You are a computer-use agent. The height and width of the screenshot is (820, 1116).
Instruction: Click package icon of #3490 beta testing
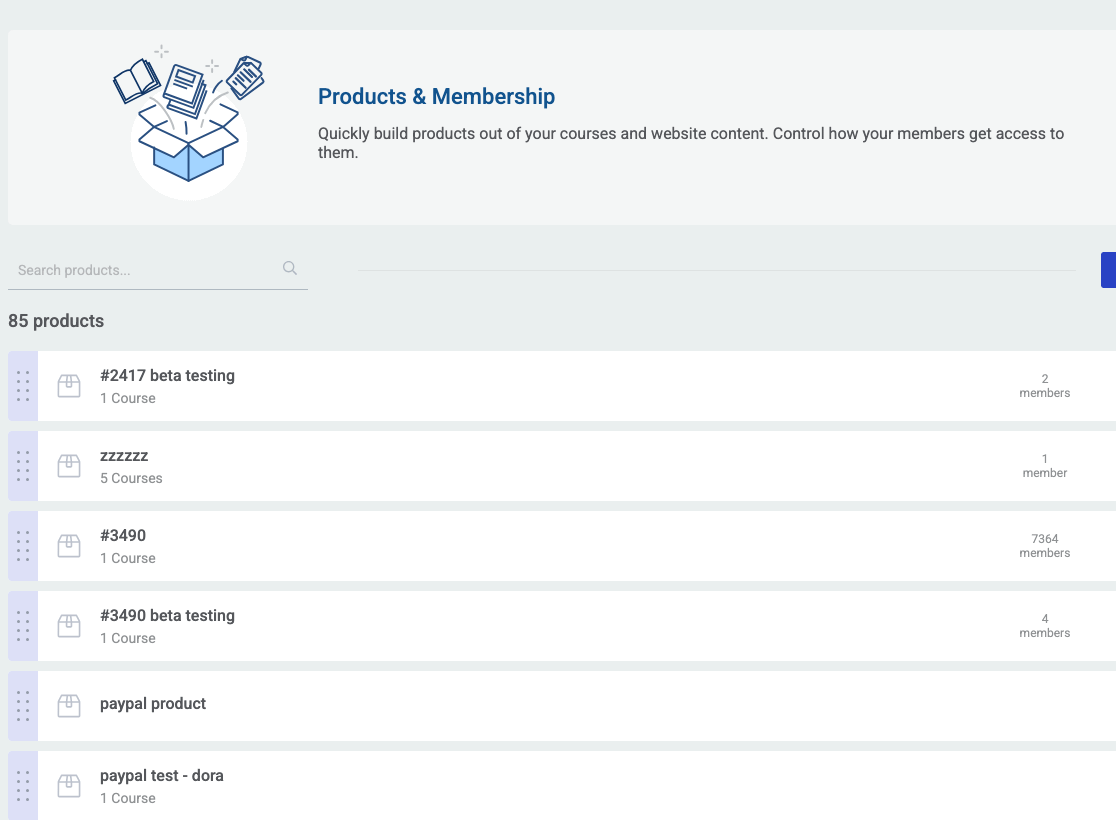[69, 626]
